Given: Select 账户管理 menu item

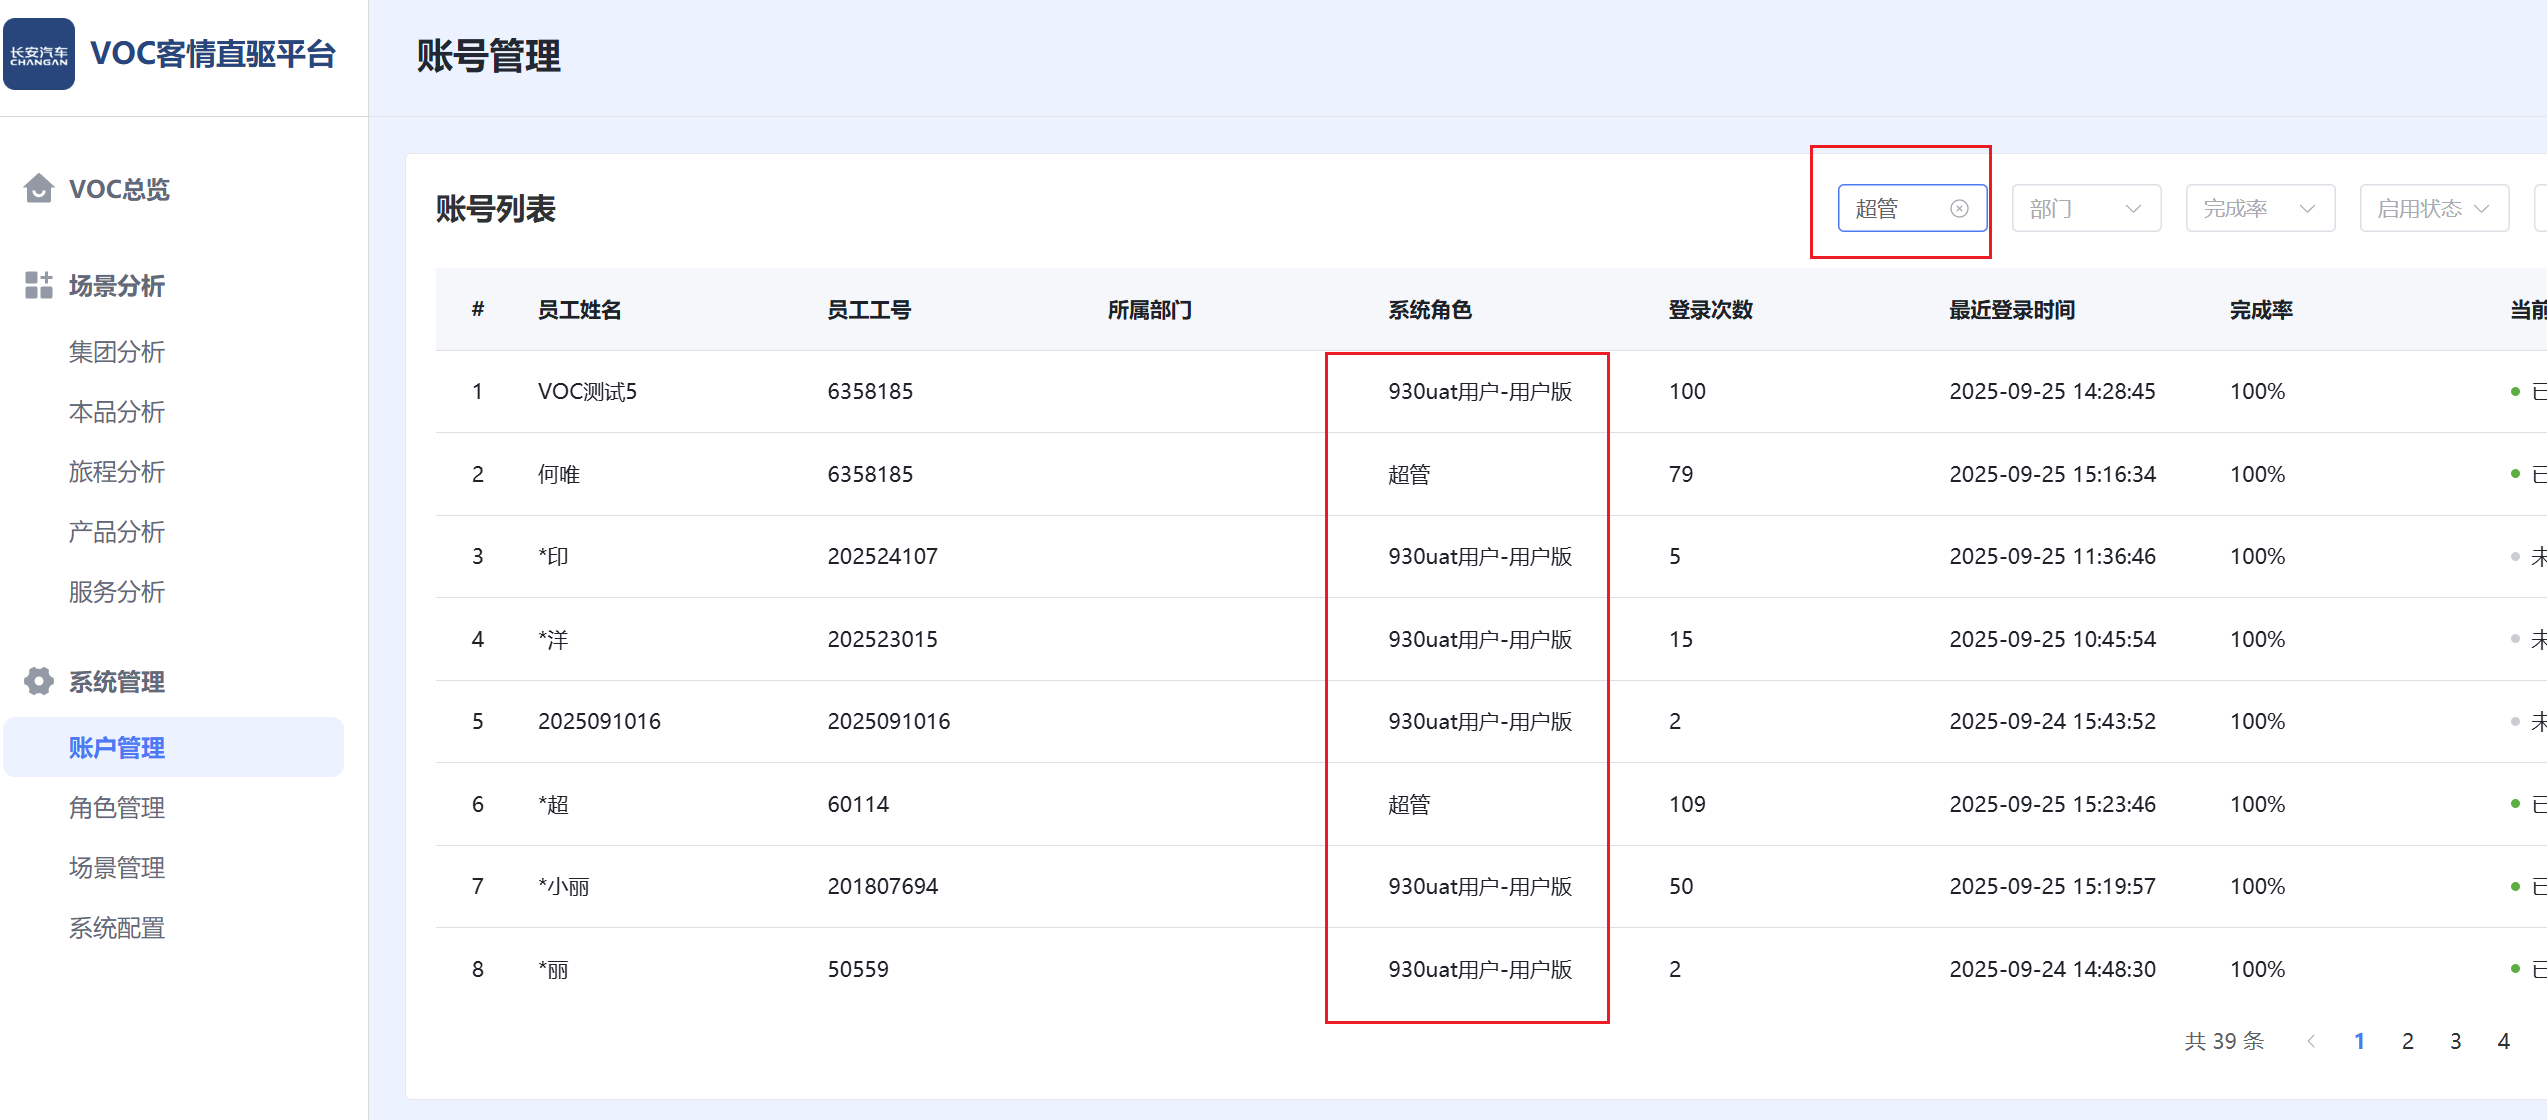Looking at the screenshot, I should click(116, 747).
